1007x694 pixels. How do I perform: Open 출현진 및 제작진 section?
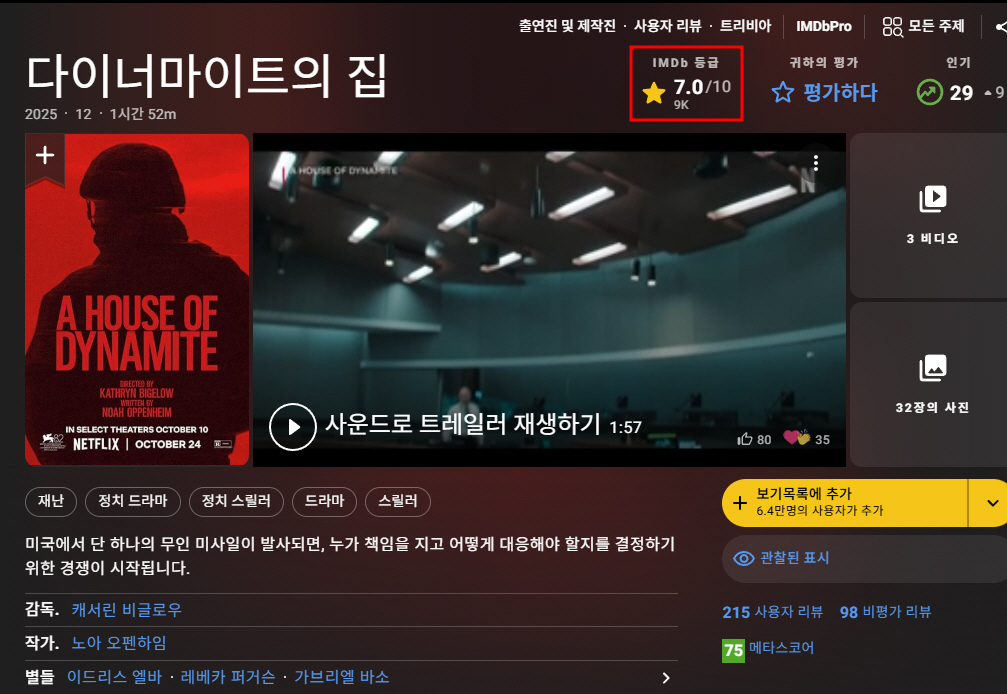pos(566,26)
